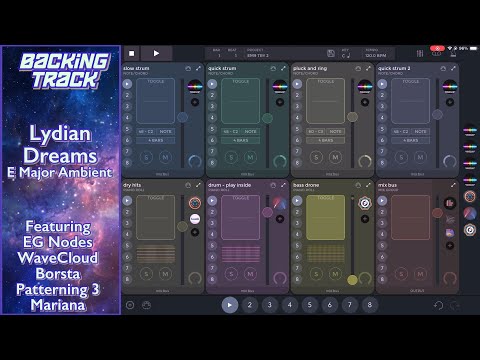Play global scene 1 in the bottom bar
This screenshot has height=360, width=480.
pos(230,305)
